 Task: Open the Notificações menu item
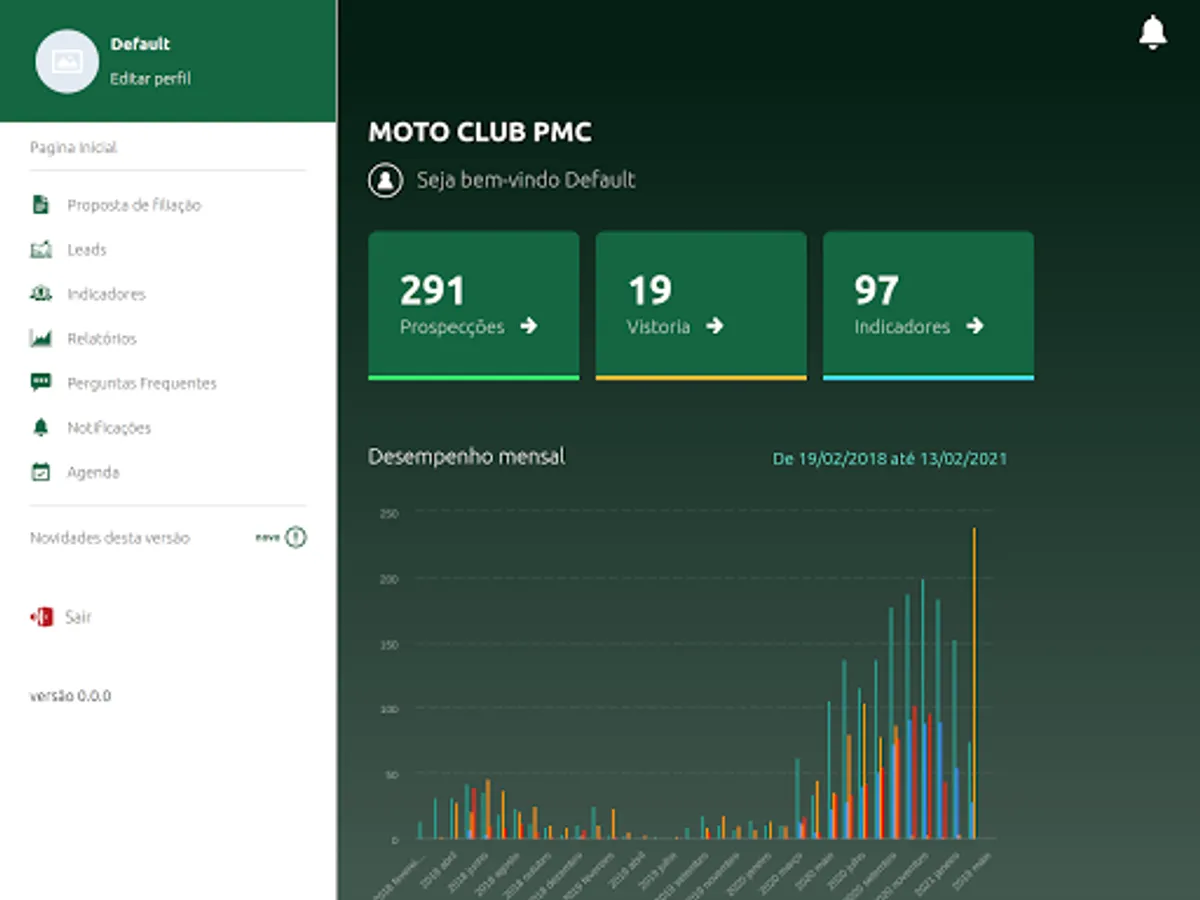(109, 428)
